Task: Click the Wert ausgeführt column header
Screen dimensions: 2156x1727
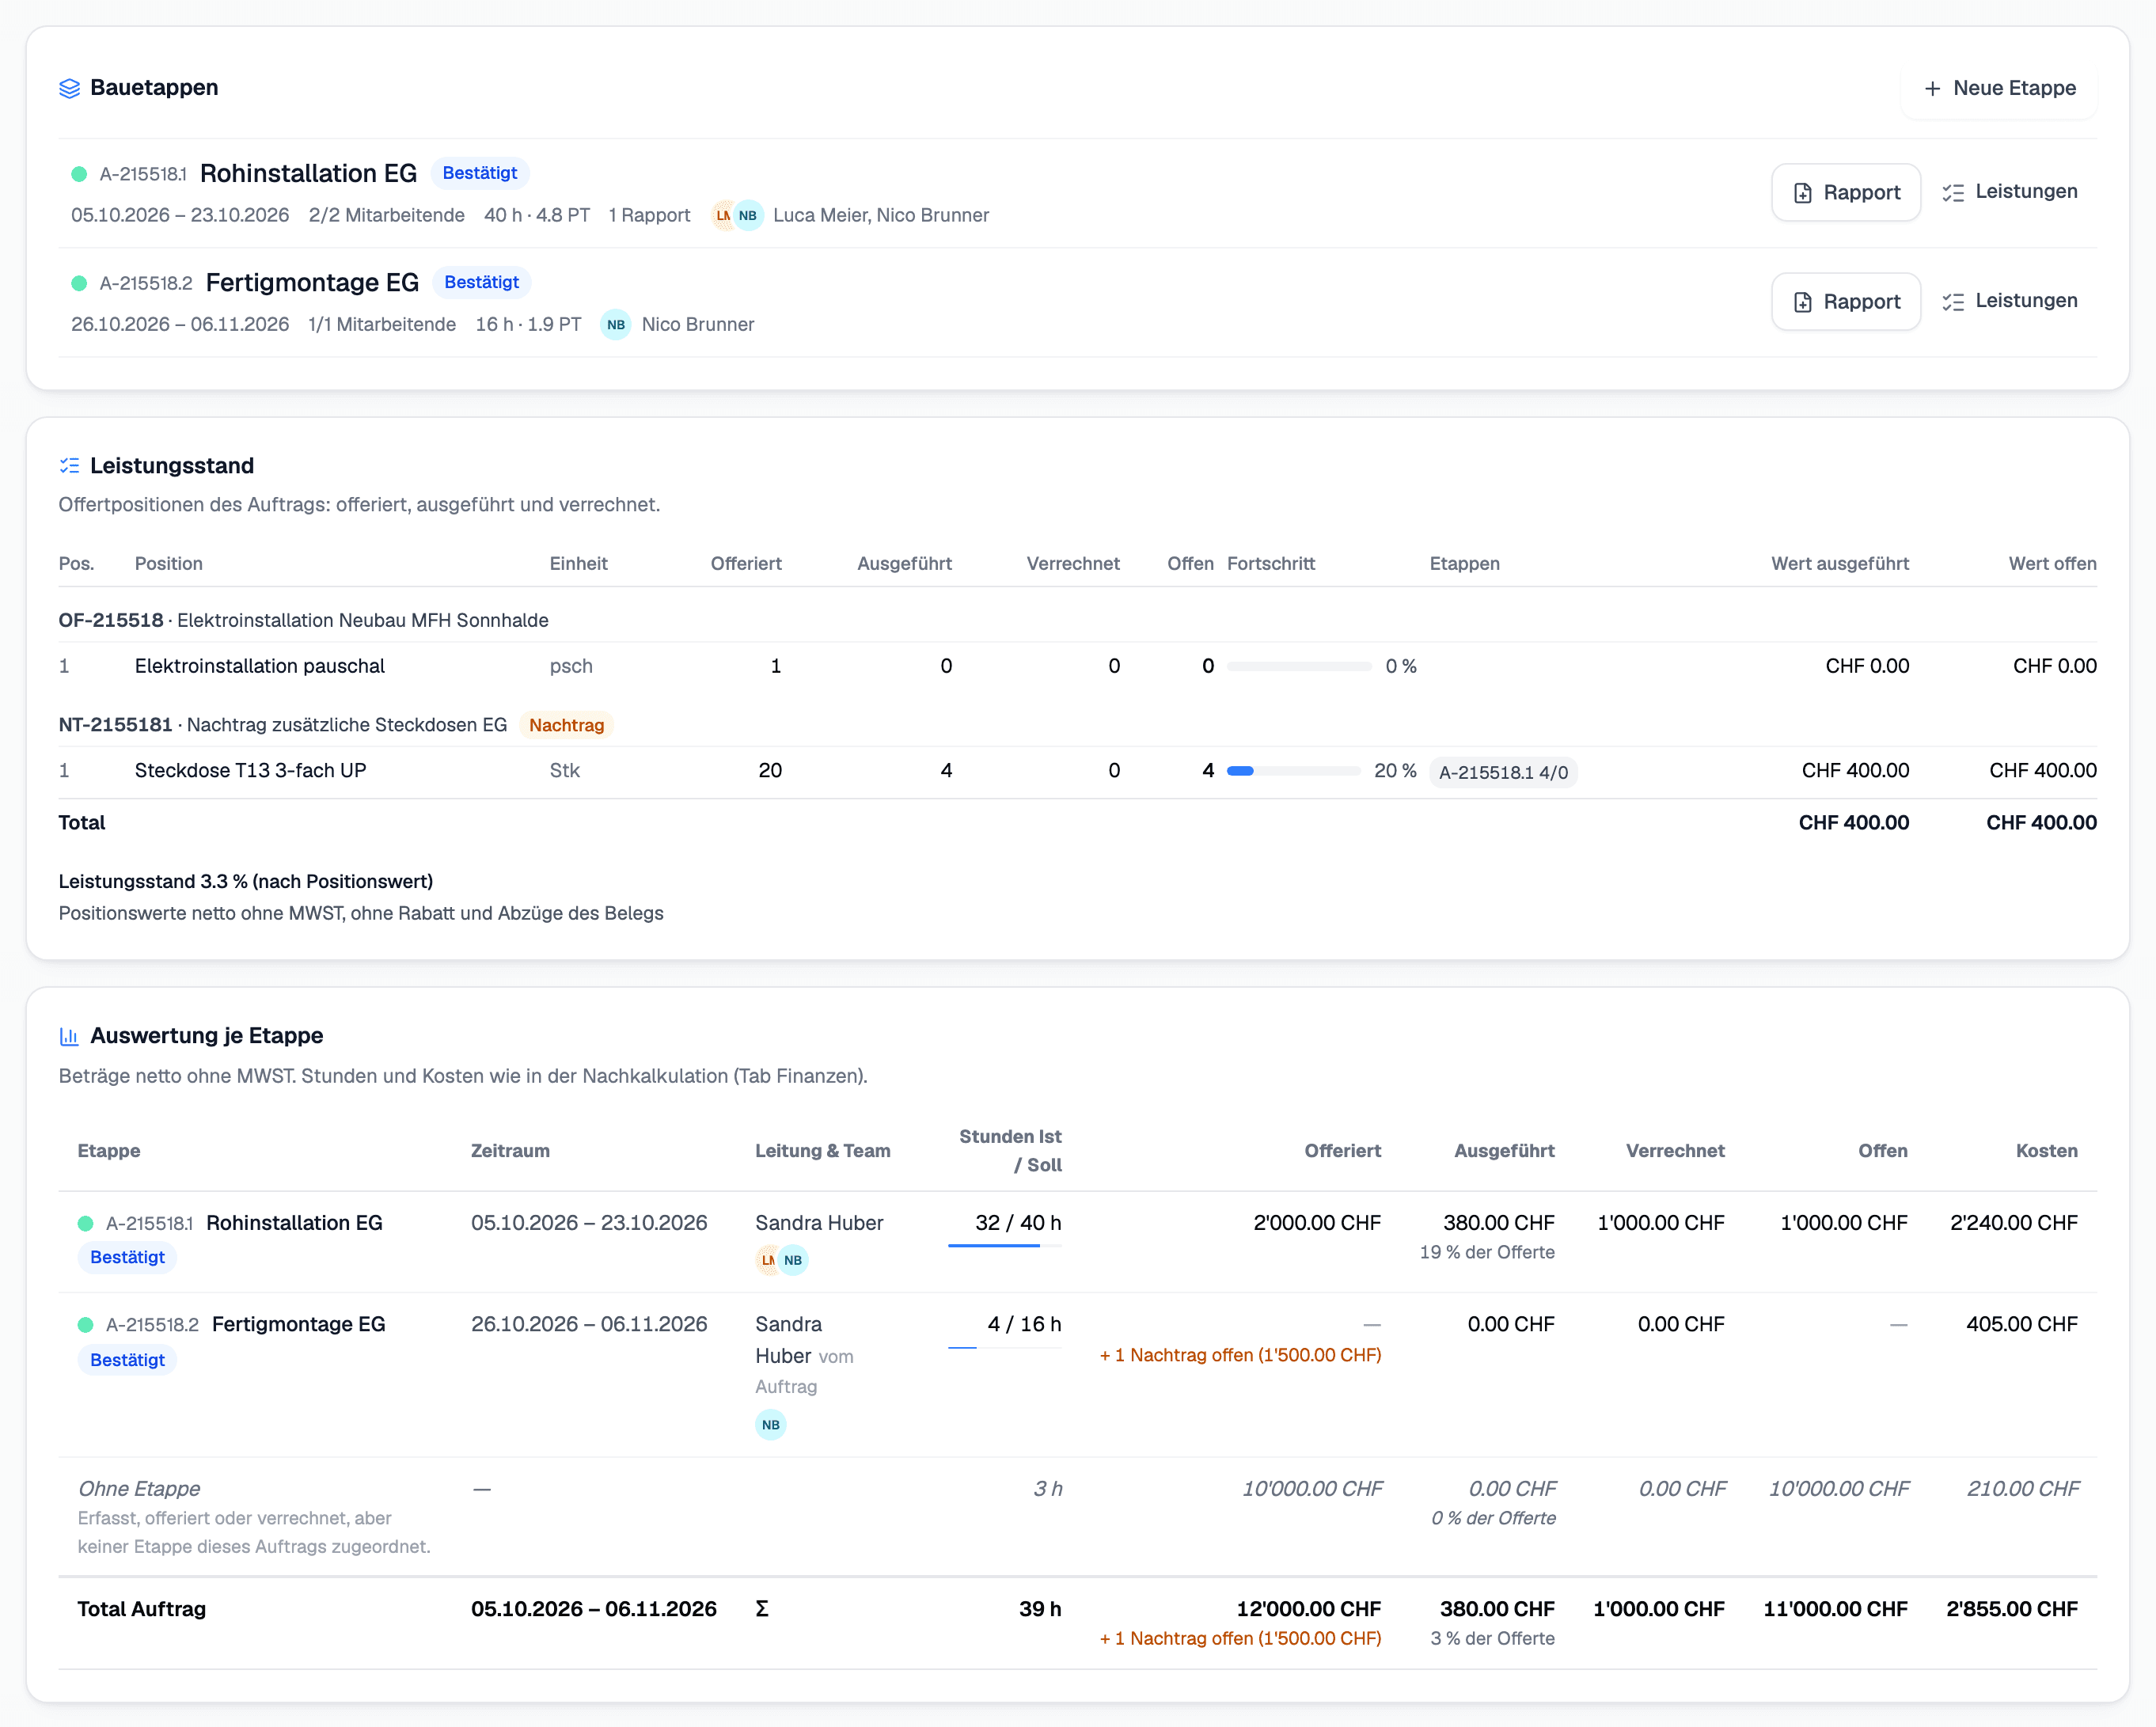Action: 1839,564
